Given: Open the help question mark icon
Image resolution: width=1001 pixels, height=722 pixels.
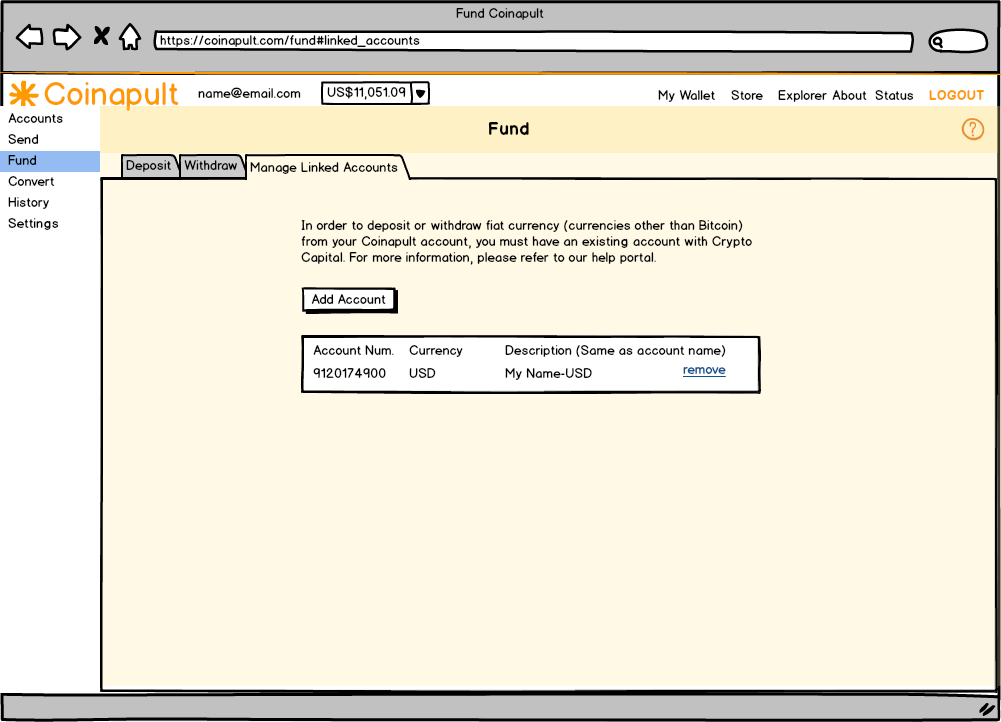Looking at the screenshot, I should [972, 129].
